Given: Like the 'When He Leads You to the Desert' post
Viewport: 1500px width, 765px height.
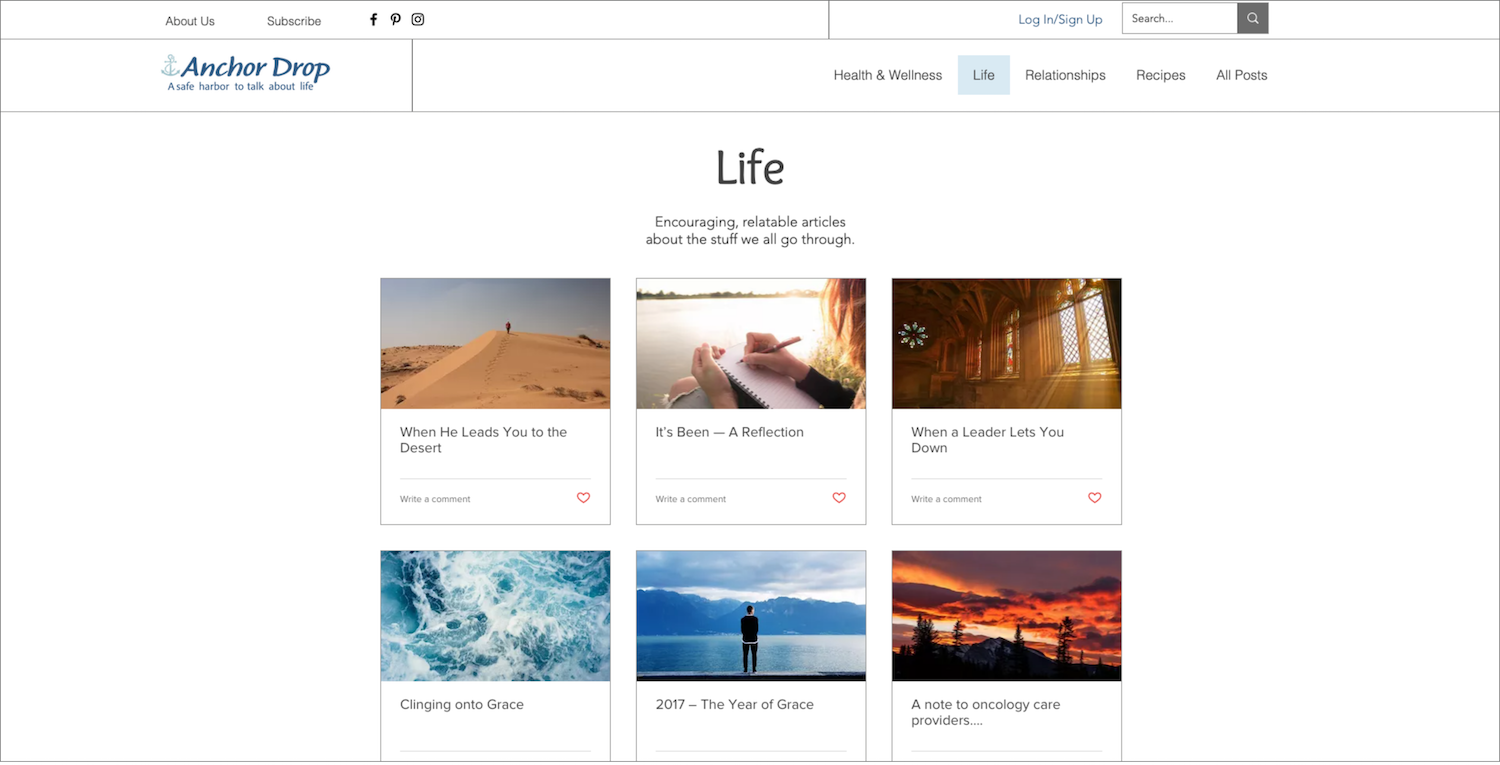Looking at the screenshot, I should coord(583,498).
